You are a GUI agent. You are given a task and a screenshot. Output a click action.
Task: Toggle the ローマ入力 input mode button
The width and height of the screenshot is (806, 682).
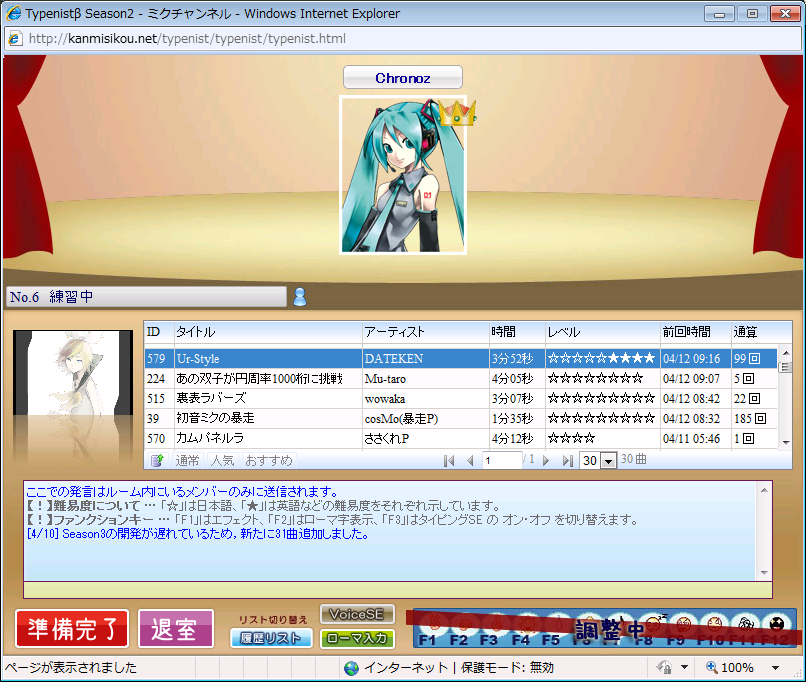[x=357, y=638]
